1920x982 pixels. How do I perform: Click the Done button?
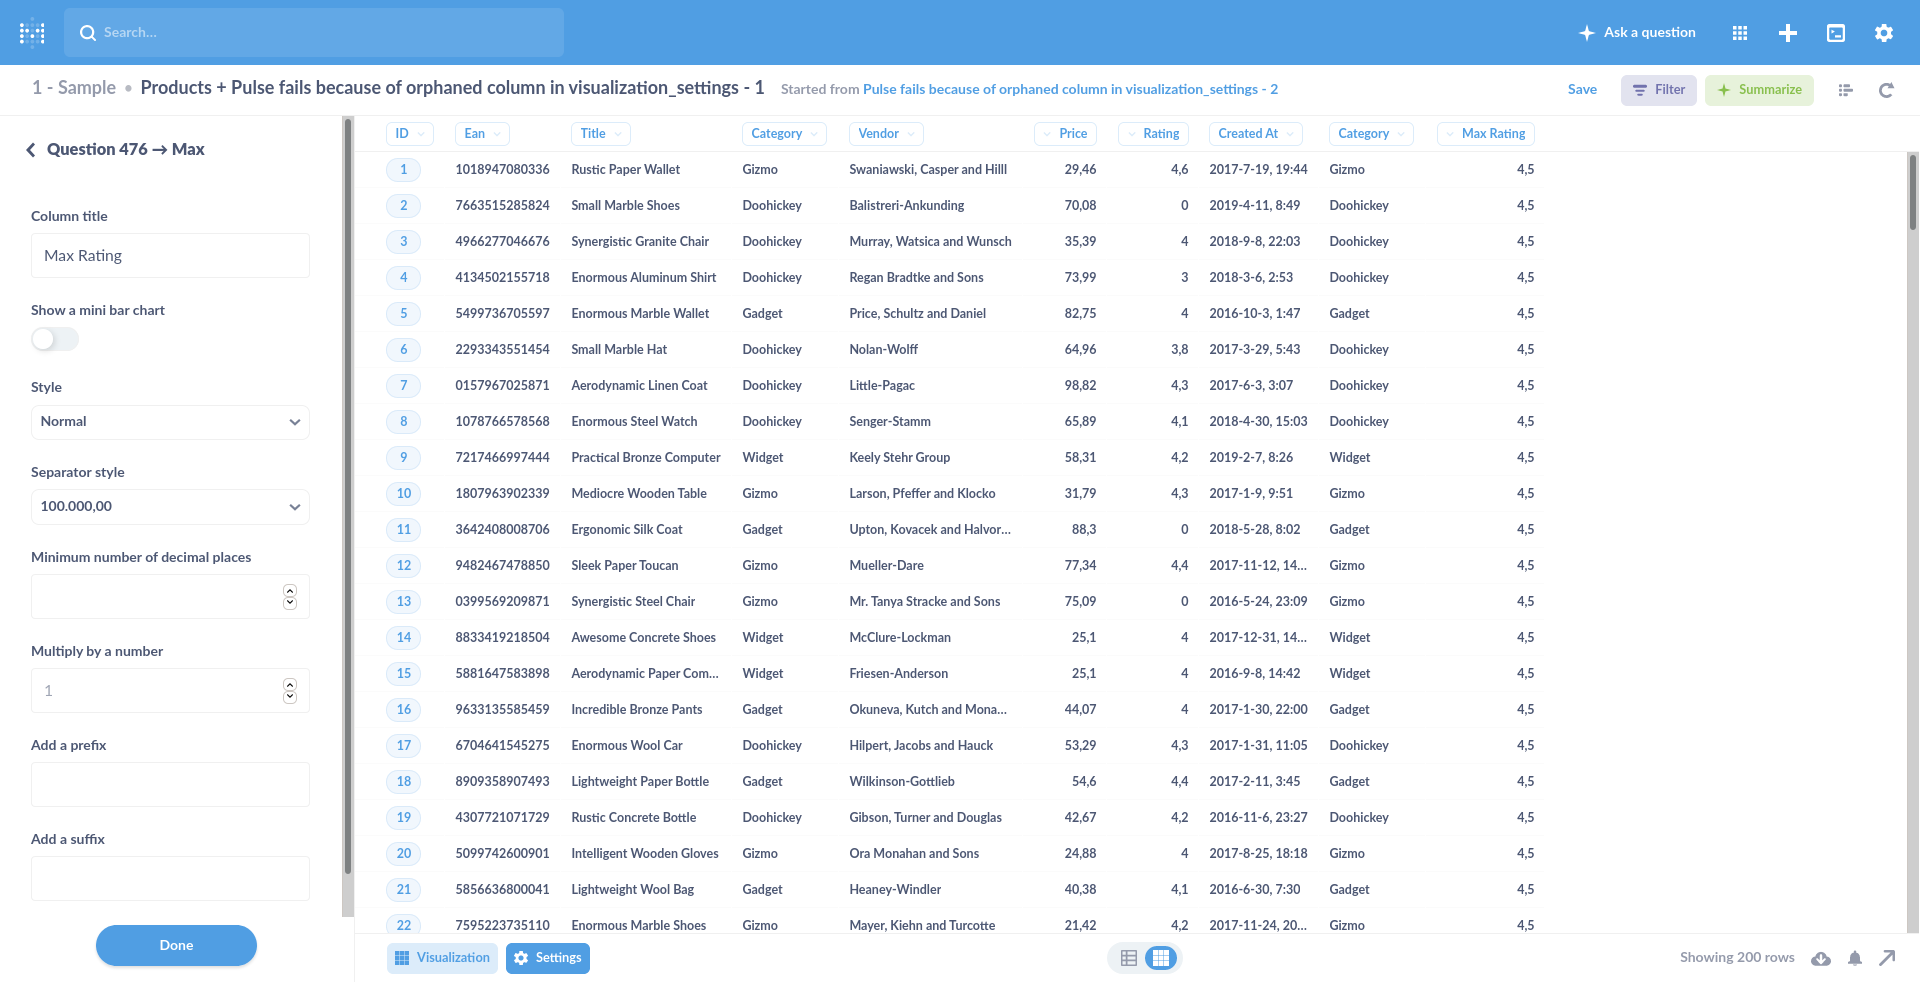(176, 945)
